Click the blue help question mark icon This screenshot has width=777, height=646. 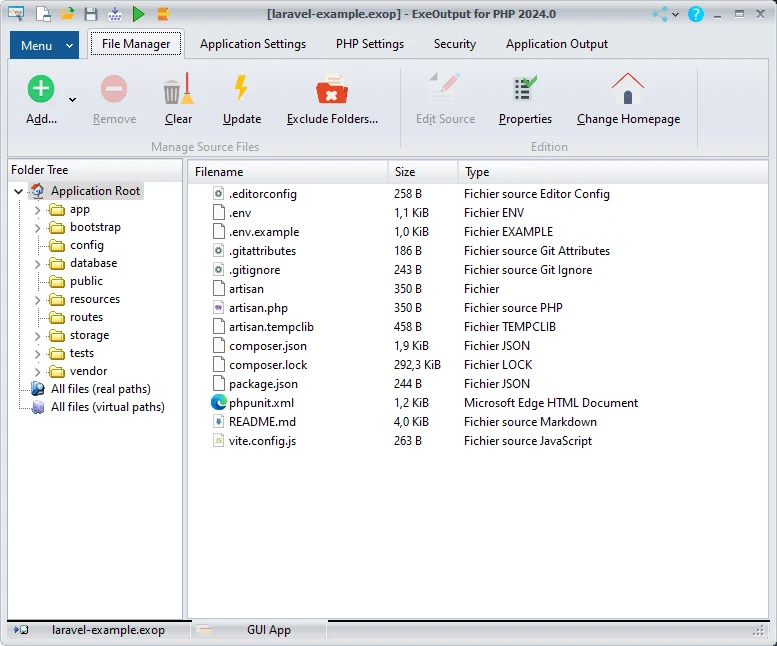pyautogui.click(x=696, y=14)
